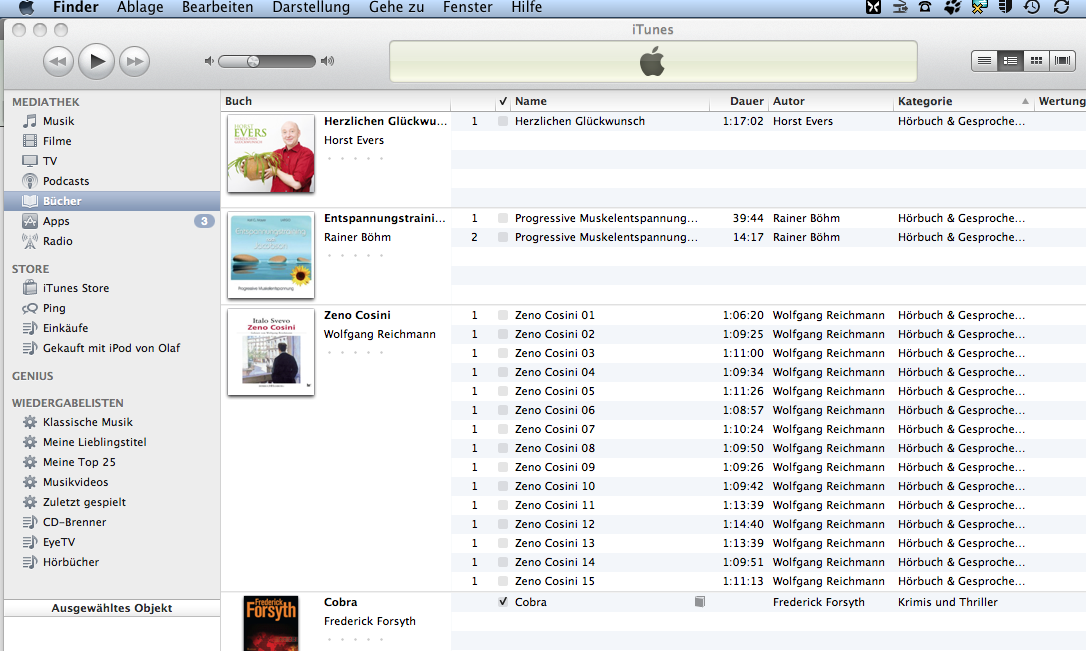The image size is (1086, 651).
Task: Click the telephone menu bar icon
Action: point(925,8)
